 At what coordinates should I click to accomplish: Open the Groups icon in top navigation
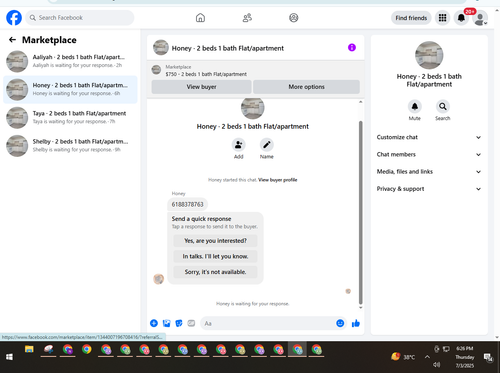(294, 18)
